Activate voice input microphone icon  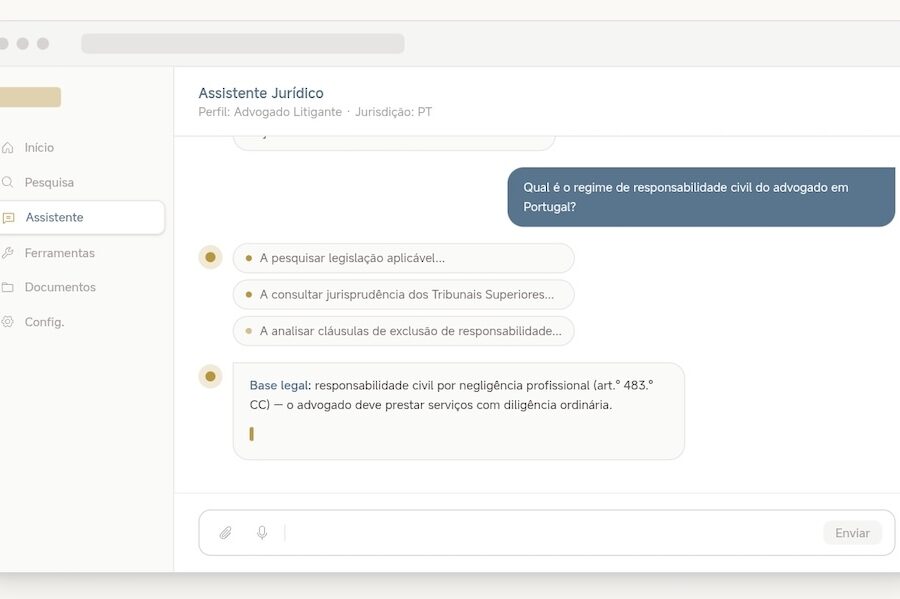262,533
